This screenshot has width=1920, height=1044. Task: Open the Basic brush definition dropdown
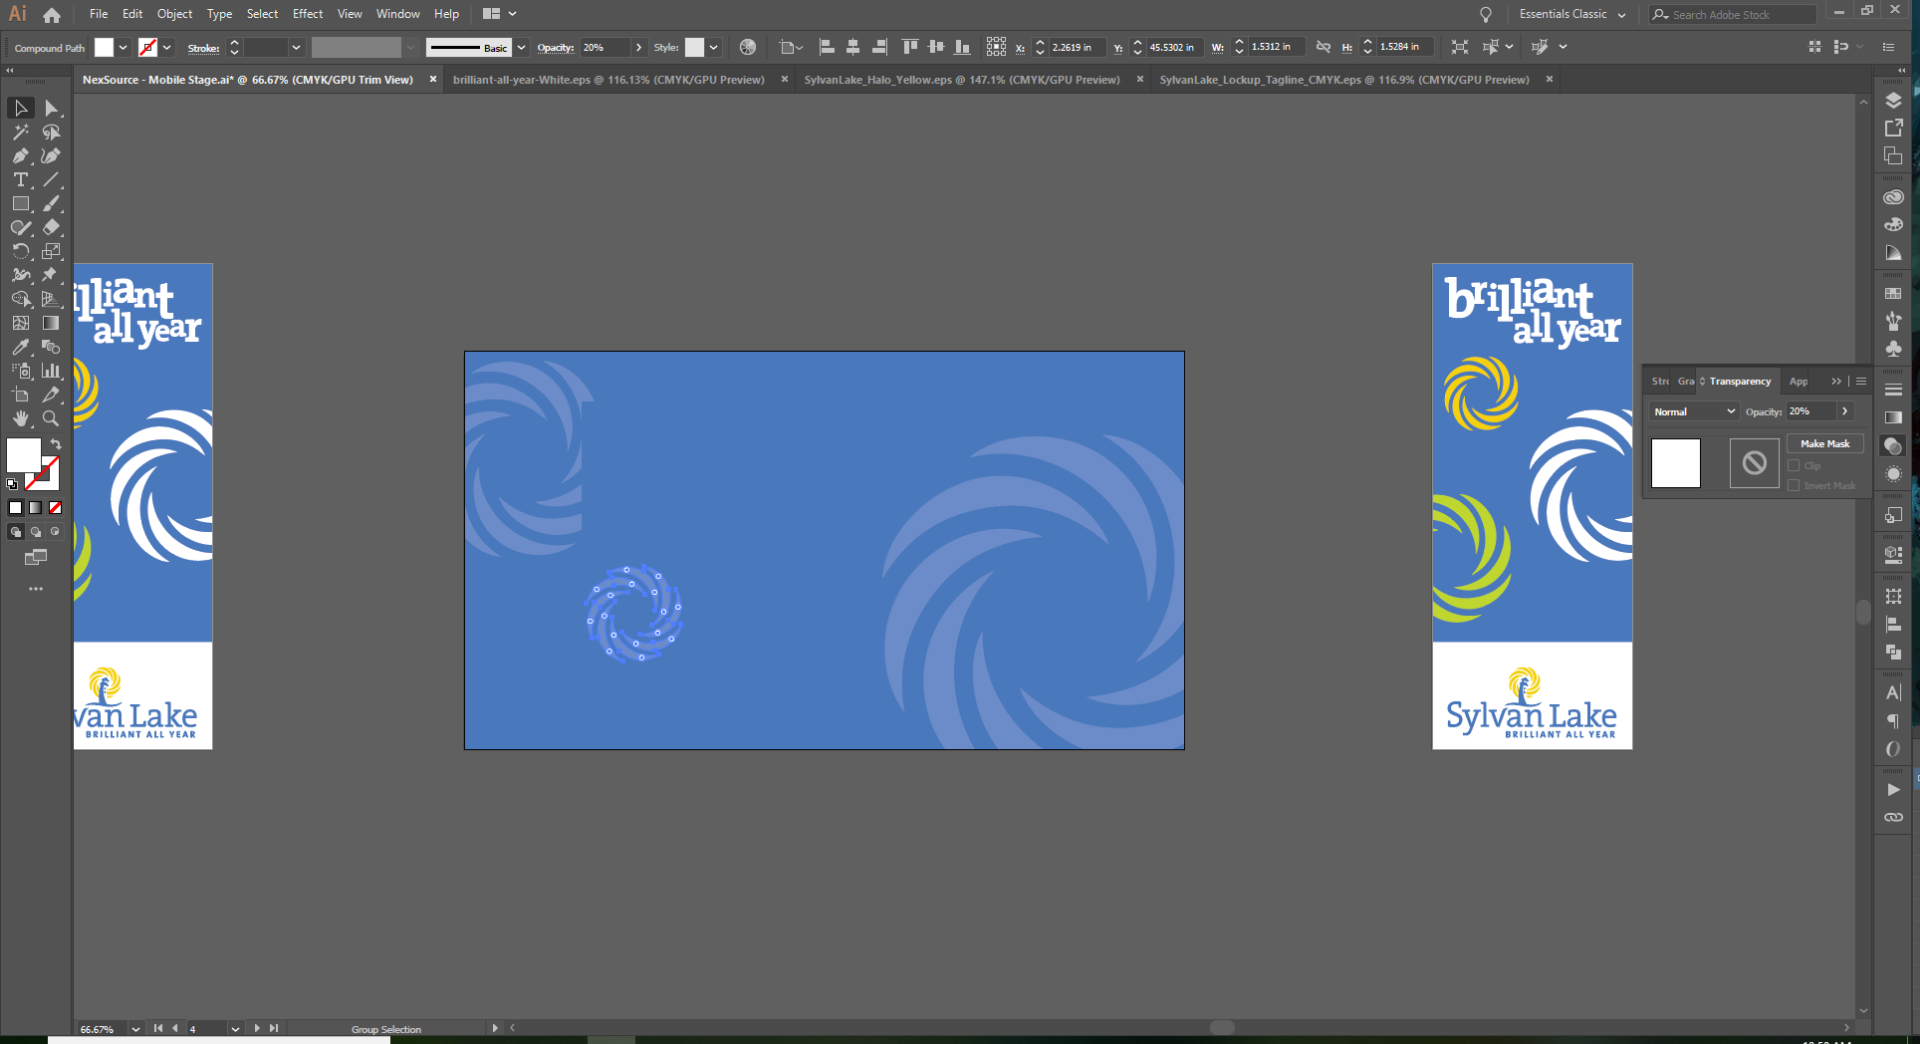click(521, 48)
